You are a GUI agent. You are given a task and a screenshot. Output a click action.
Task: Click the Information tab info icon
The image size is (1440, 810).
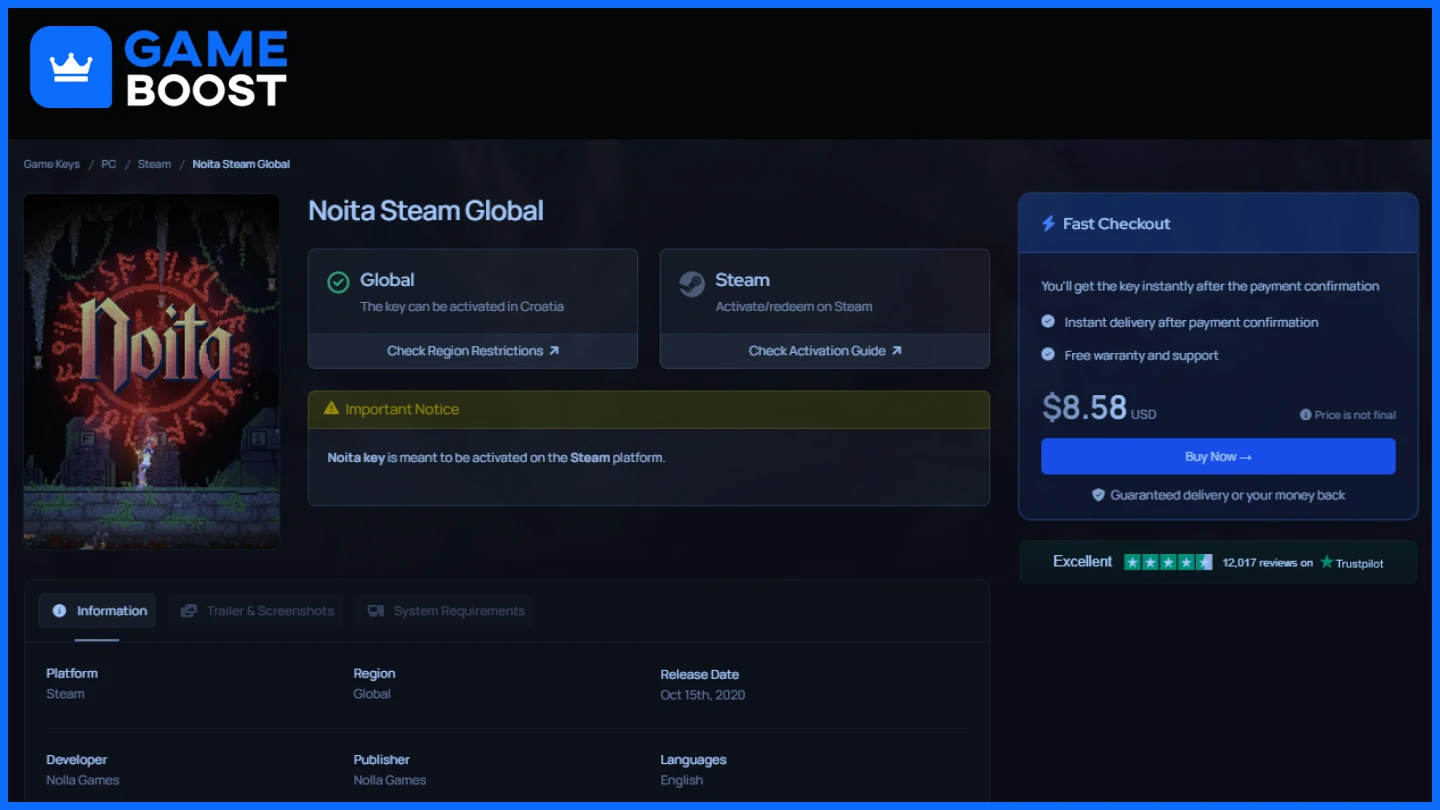click(59, 611)
